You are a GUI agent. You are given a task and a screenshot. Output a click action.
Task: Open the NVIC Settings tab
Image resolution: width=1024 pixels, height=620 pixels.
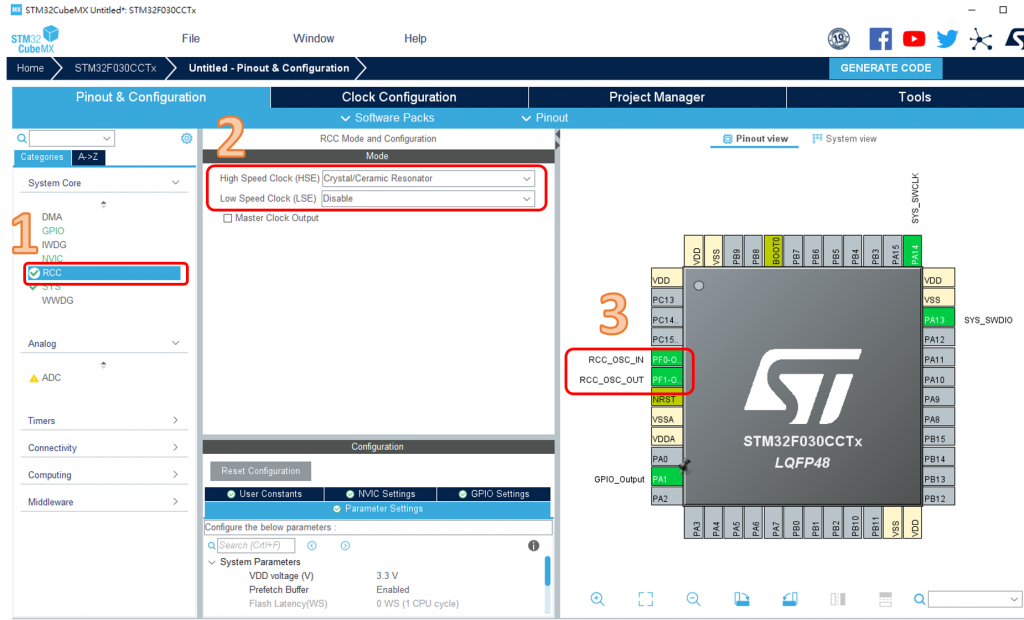click(x=380, y=494)
